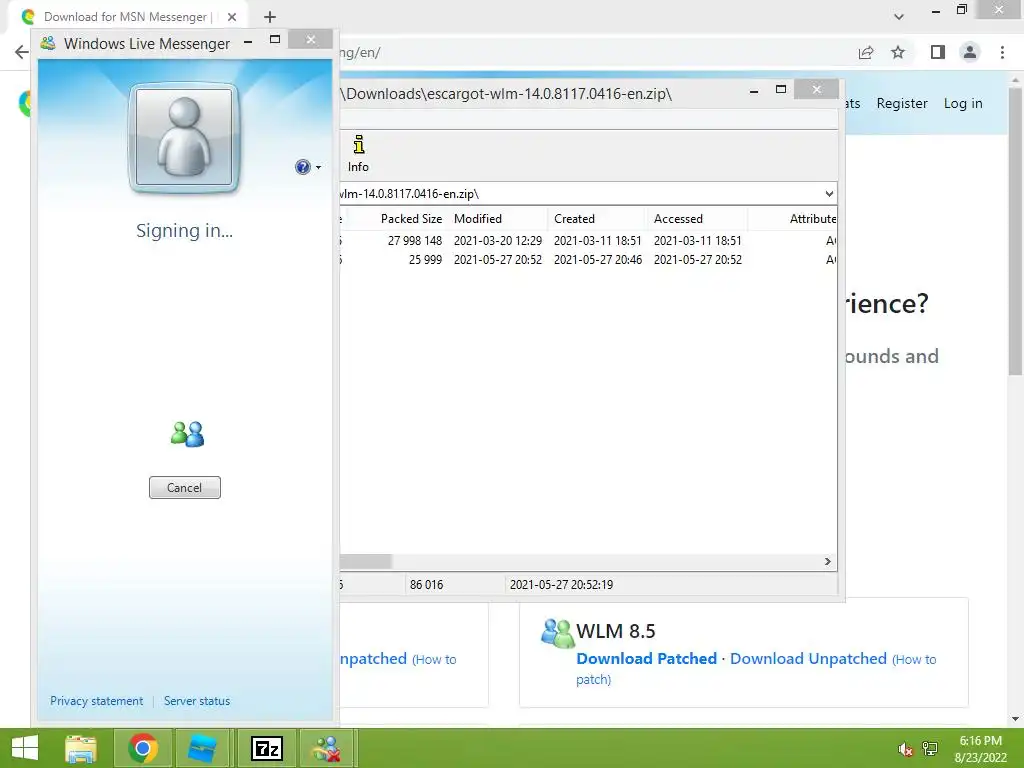The height and width of the screenshot is (768, 1024).
Task: Click WLM 8.5 Download Patched link
Action: 647,658
